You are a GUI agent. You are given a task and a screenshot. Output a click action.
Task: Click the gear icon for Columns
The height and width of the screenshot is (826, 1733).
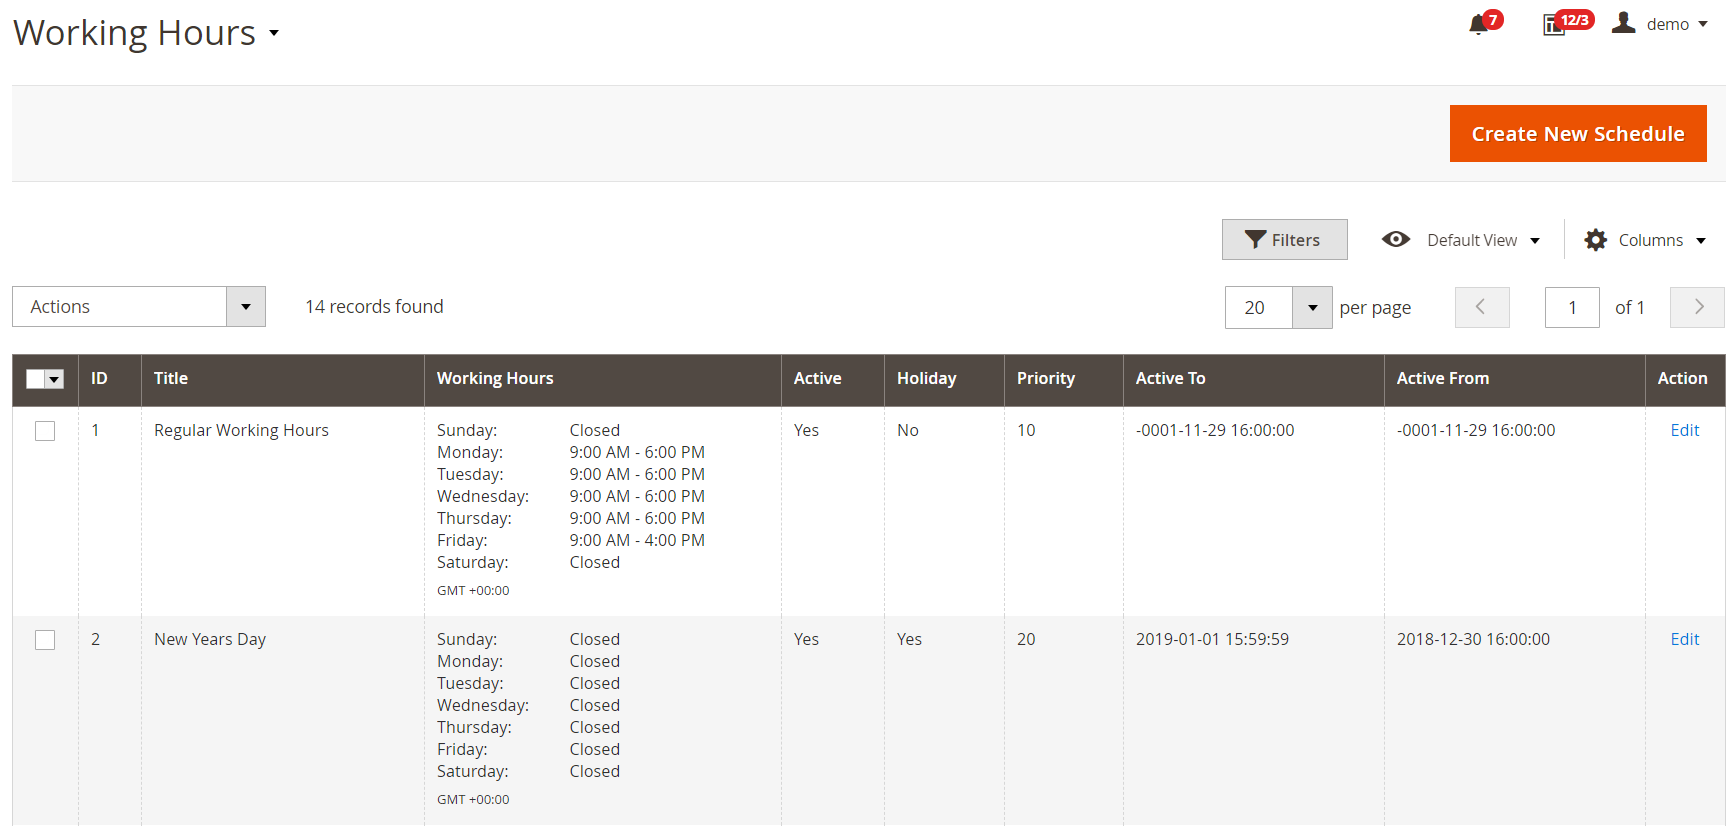1596,240
